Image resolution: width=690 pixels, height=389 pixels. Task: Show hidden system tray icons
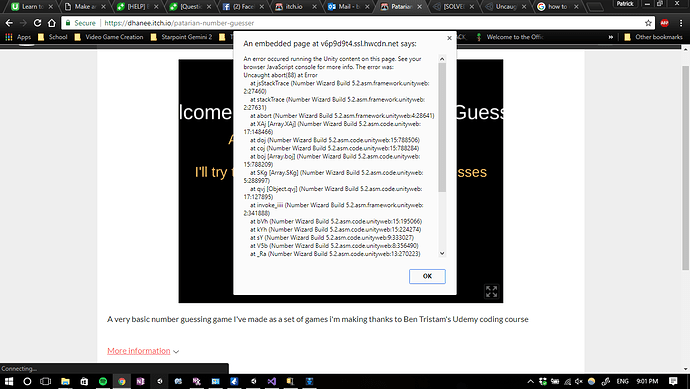pyautogui.click(x=531, y=382)
